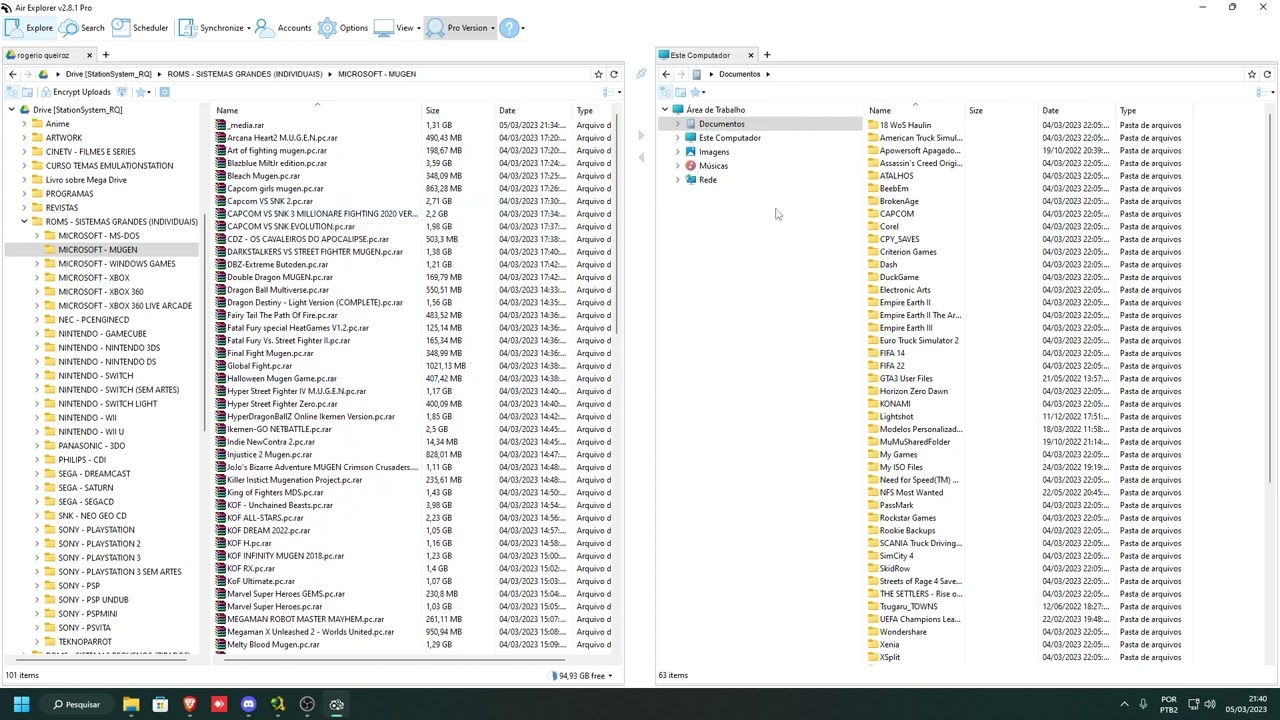Add a new tab in right pane

[x=768, y=55]
